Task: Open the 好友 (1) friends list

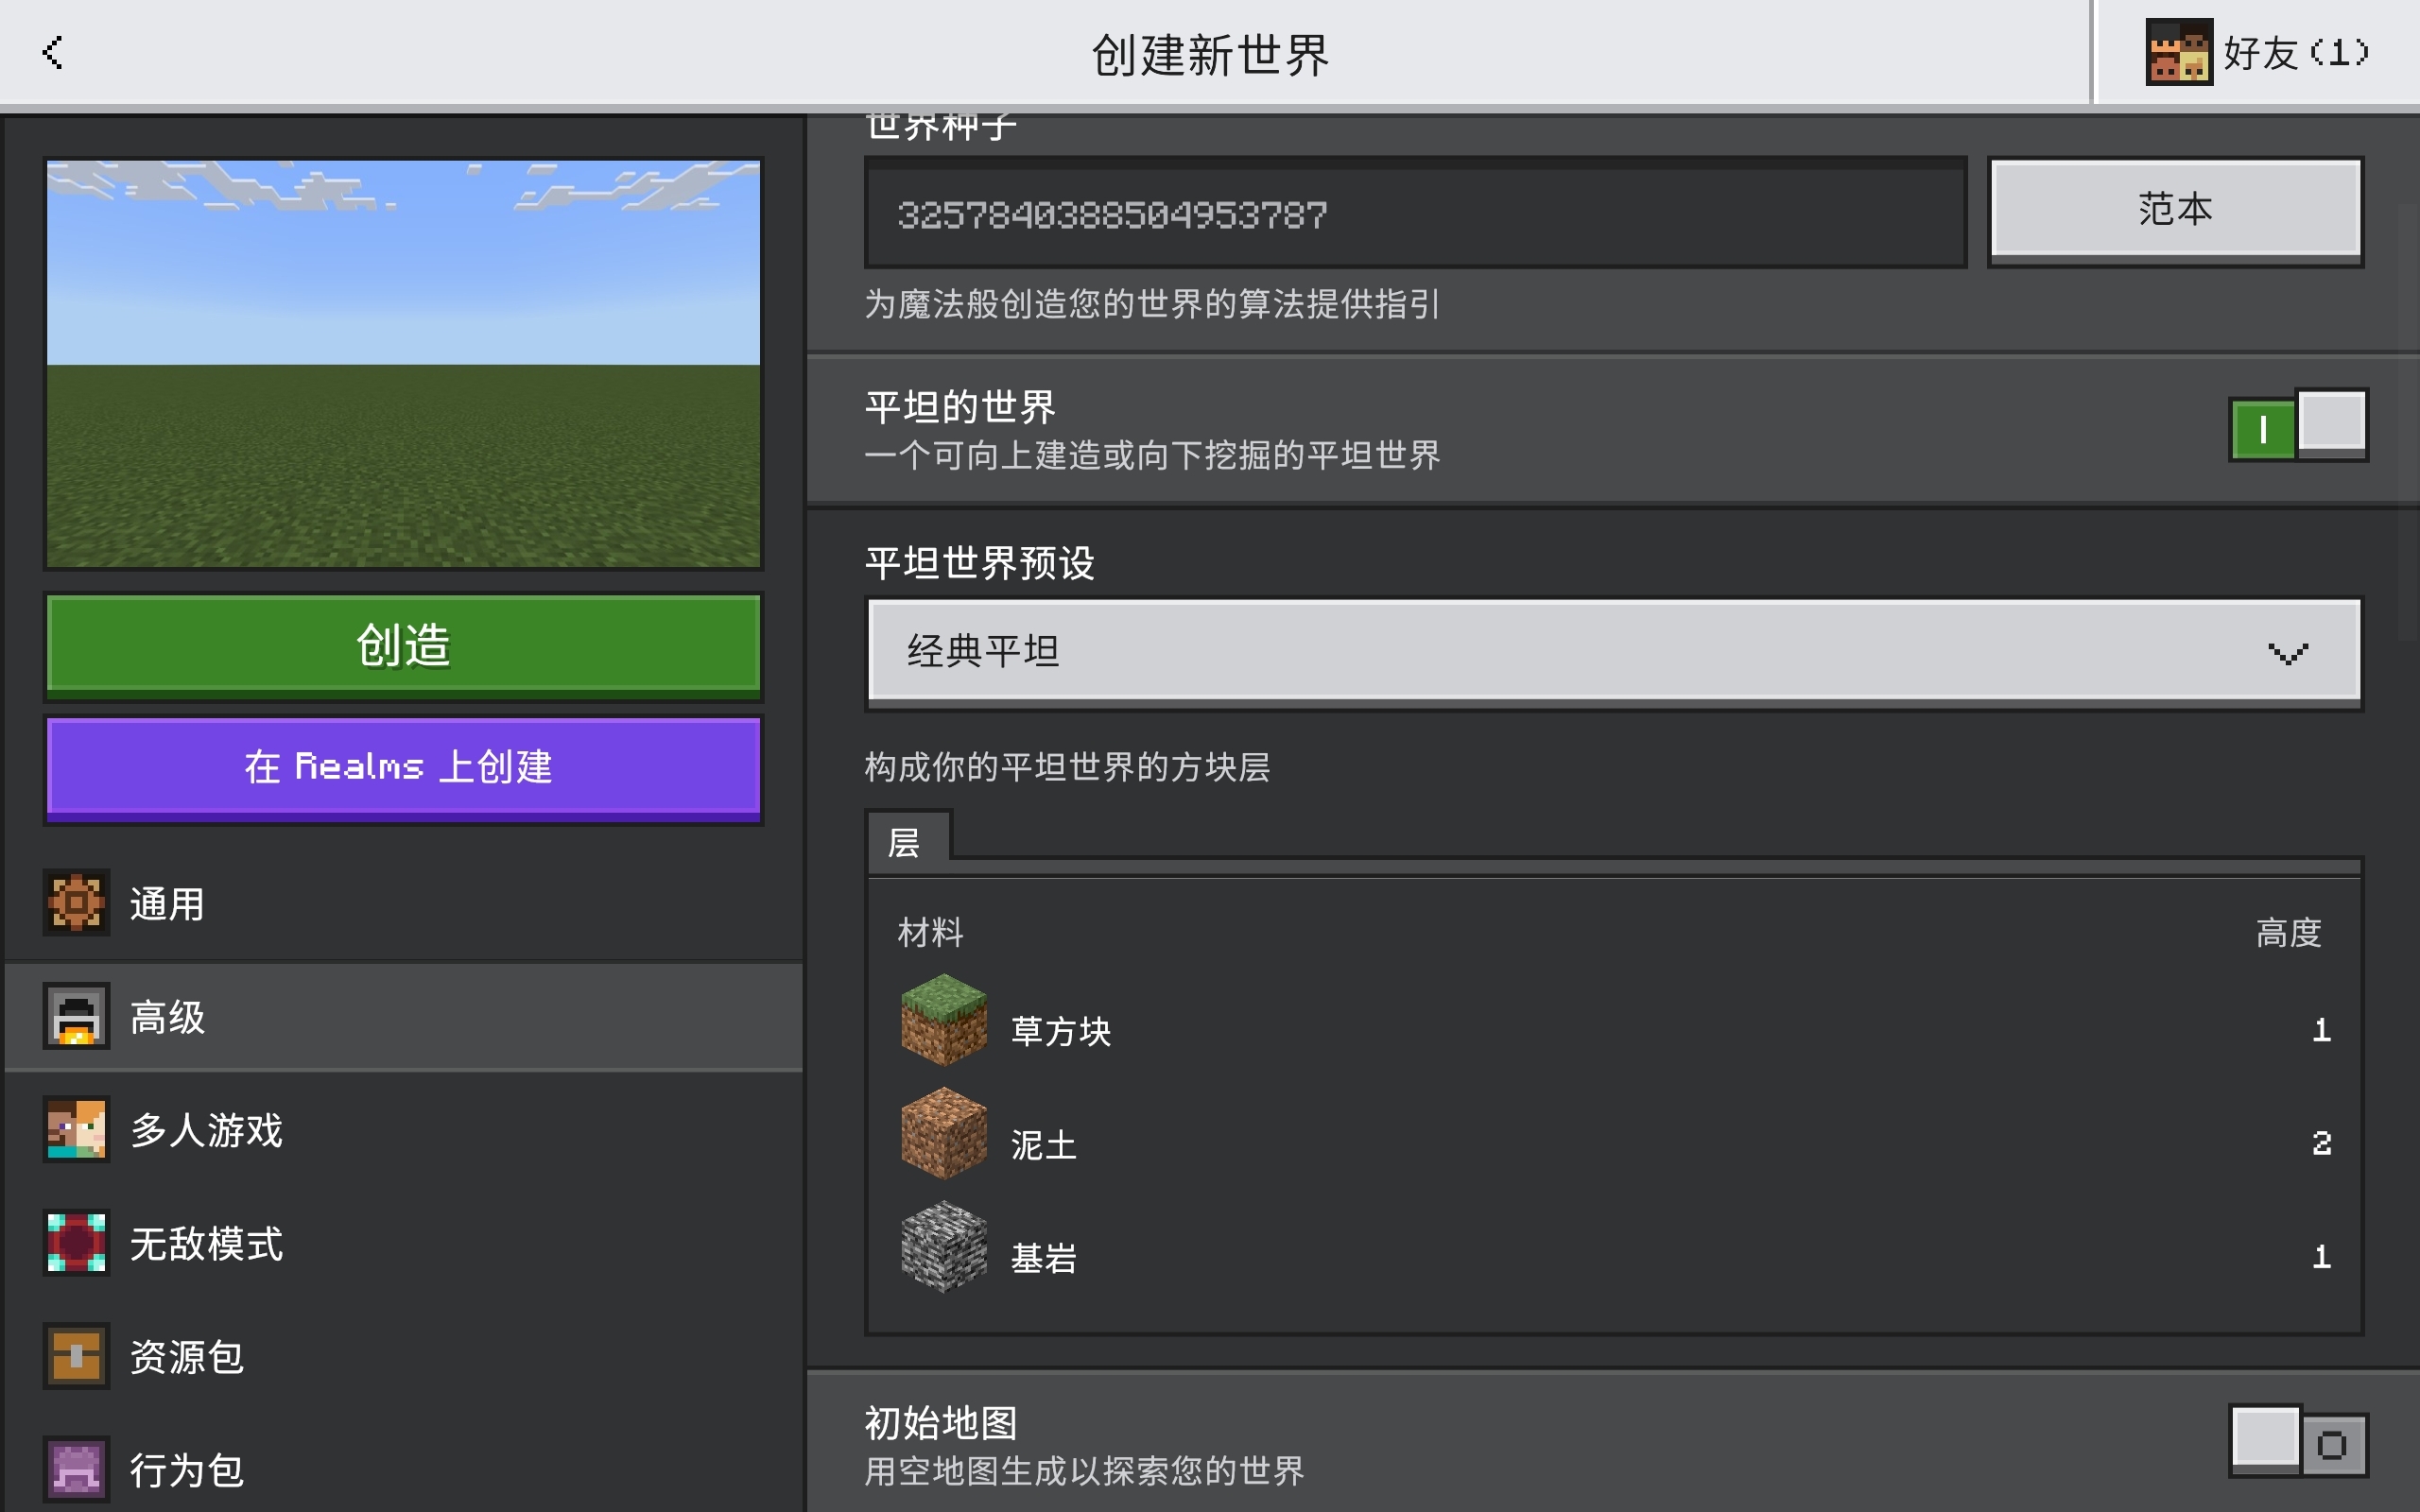Action: click(2257, 52)
